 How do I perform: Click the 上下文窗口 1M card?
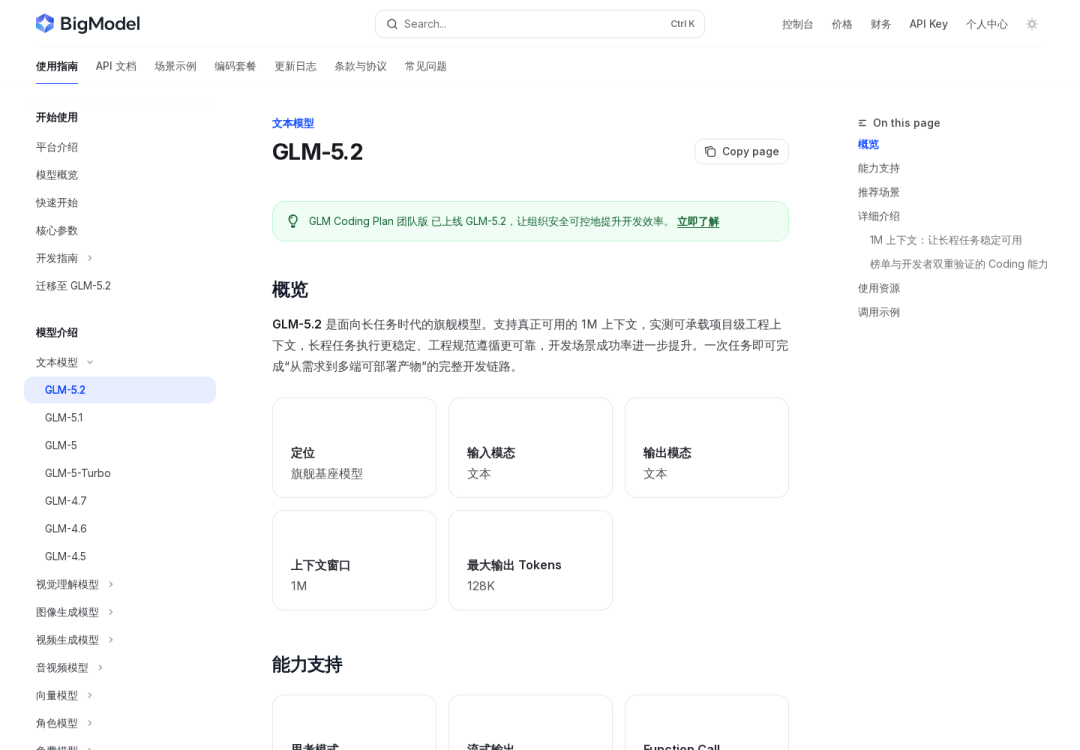[x=354, y=561]
